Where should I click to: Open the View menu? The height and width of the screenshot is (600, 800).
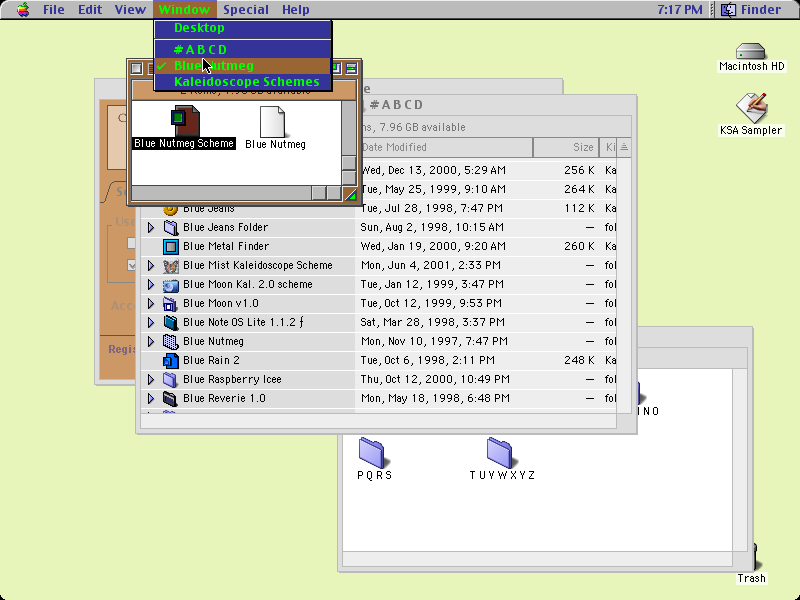(x=130, y=9)
